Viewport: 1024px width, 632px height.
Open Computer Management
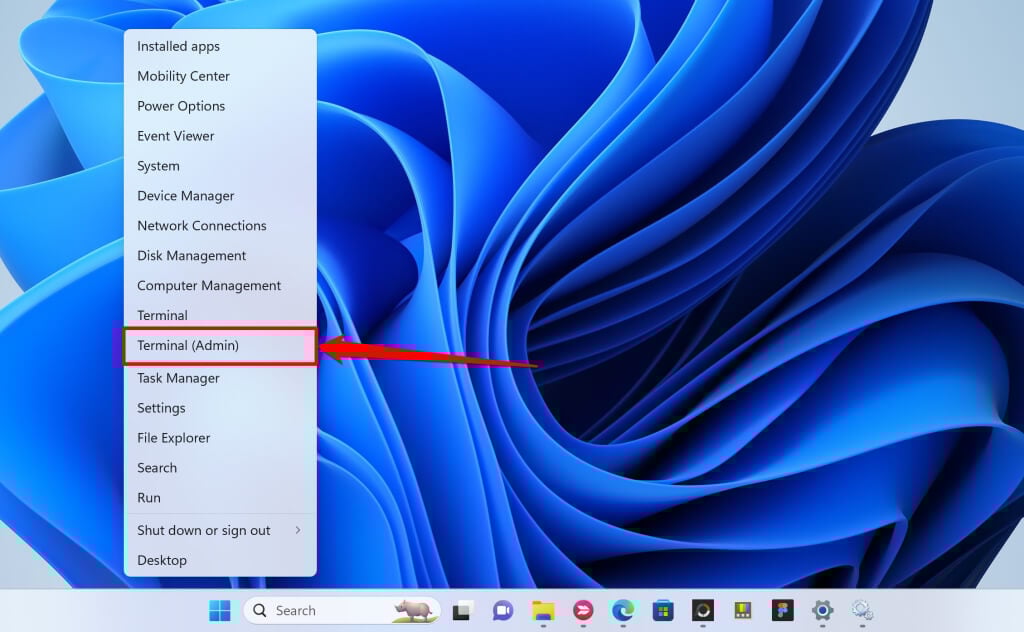coord(220,286)
